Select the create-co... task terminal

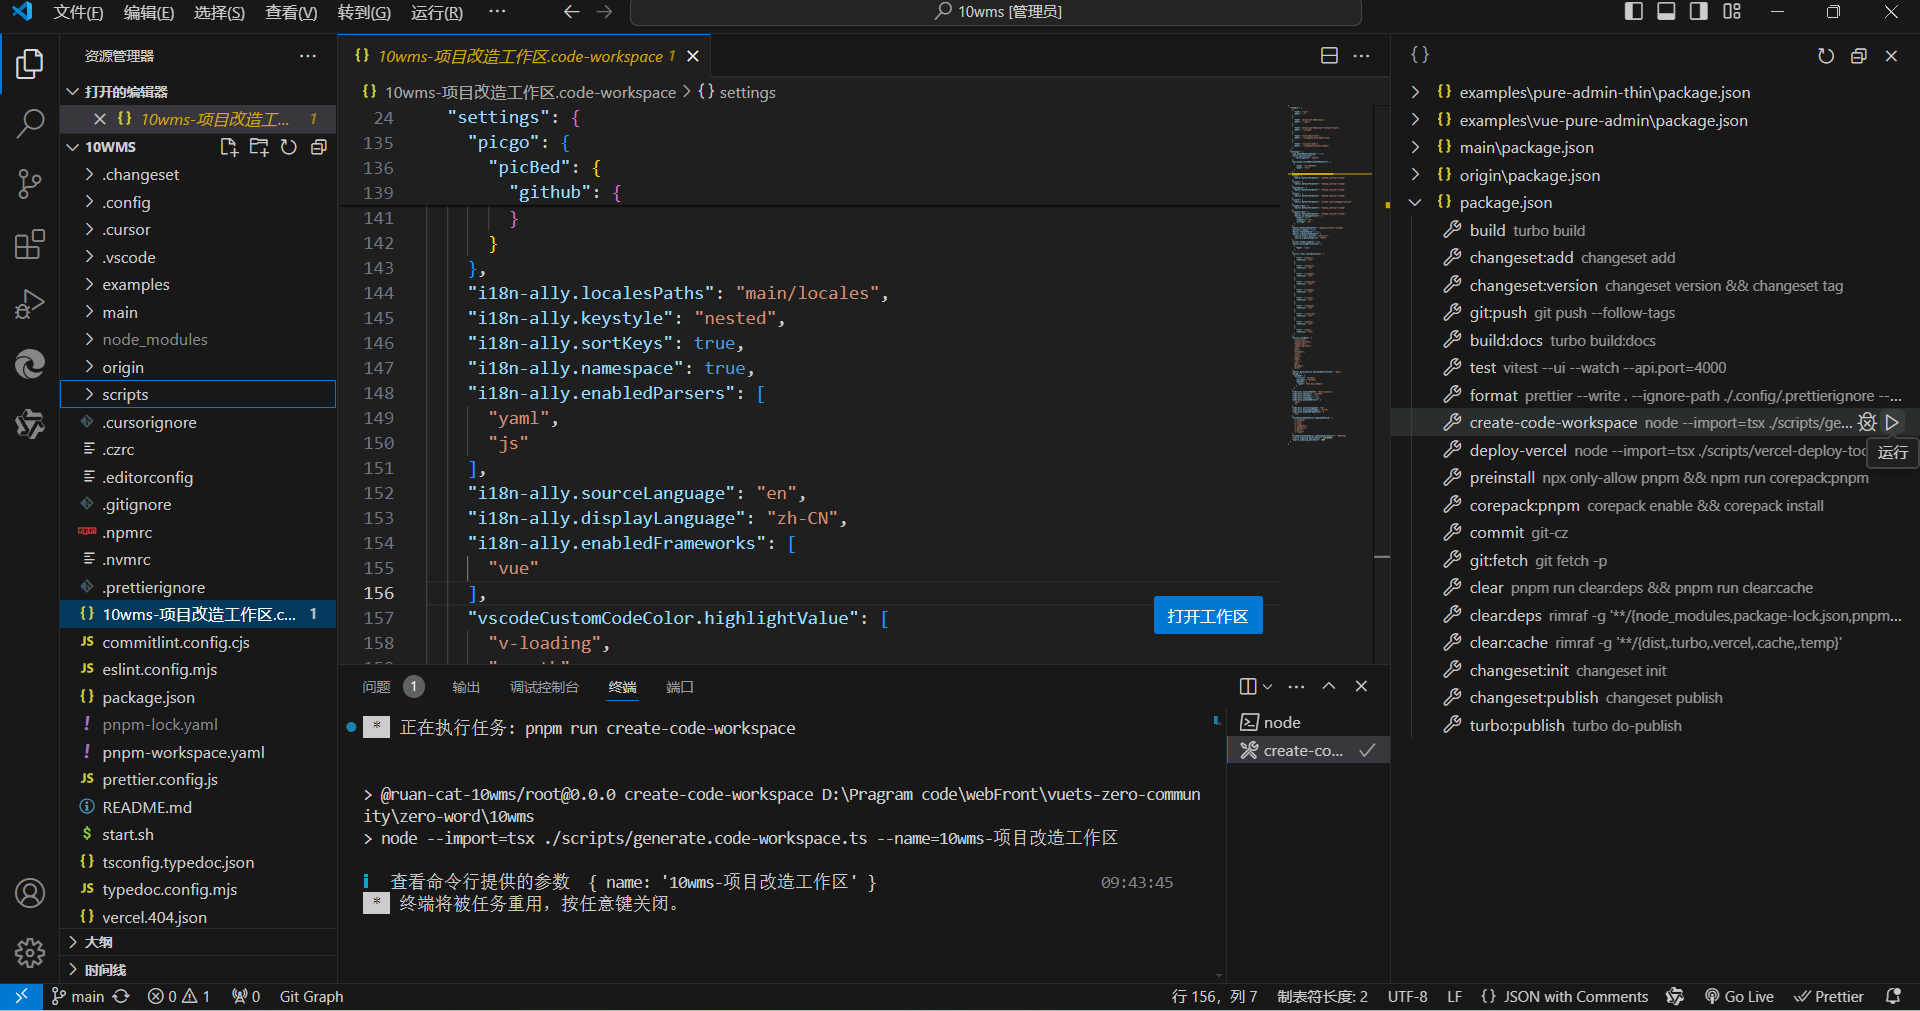pyautogui.click(x=1308, y=750)
